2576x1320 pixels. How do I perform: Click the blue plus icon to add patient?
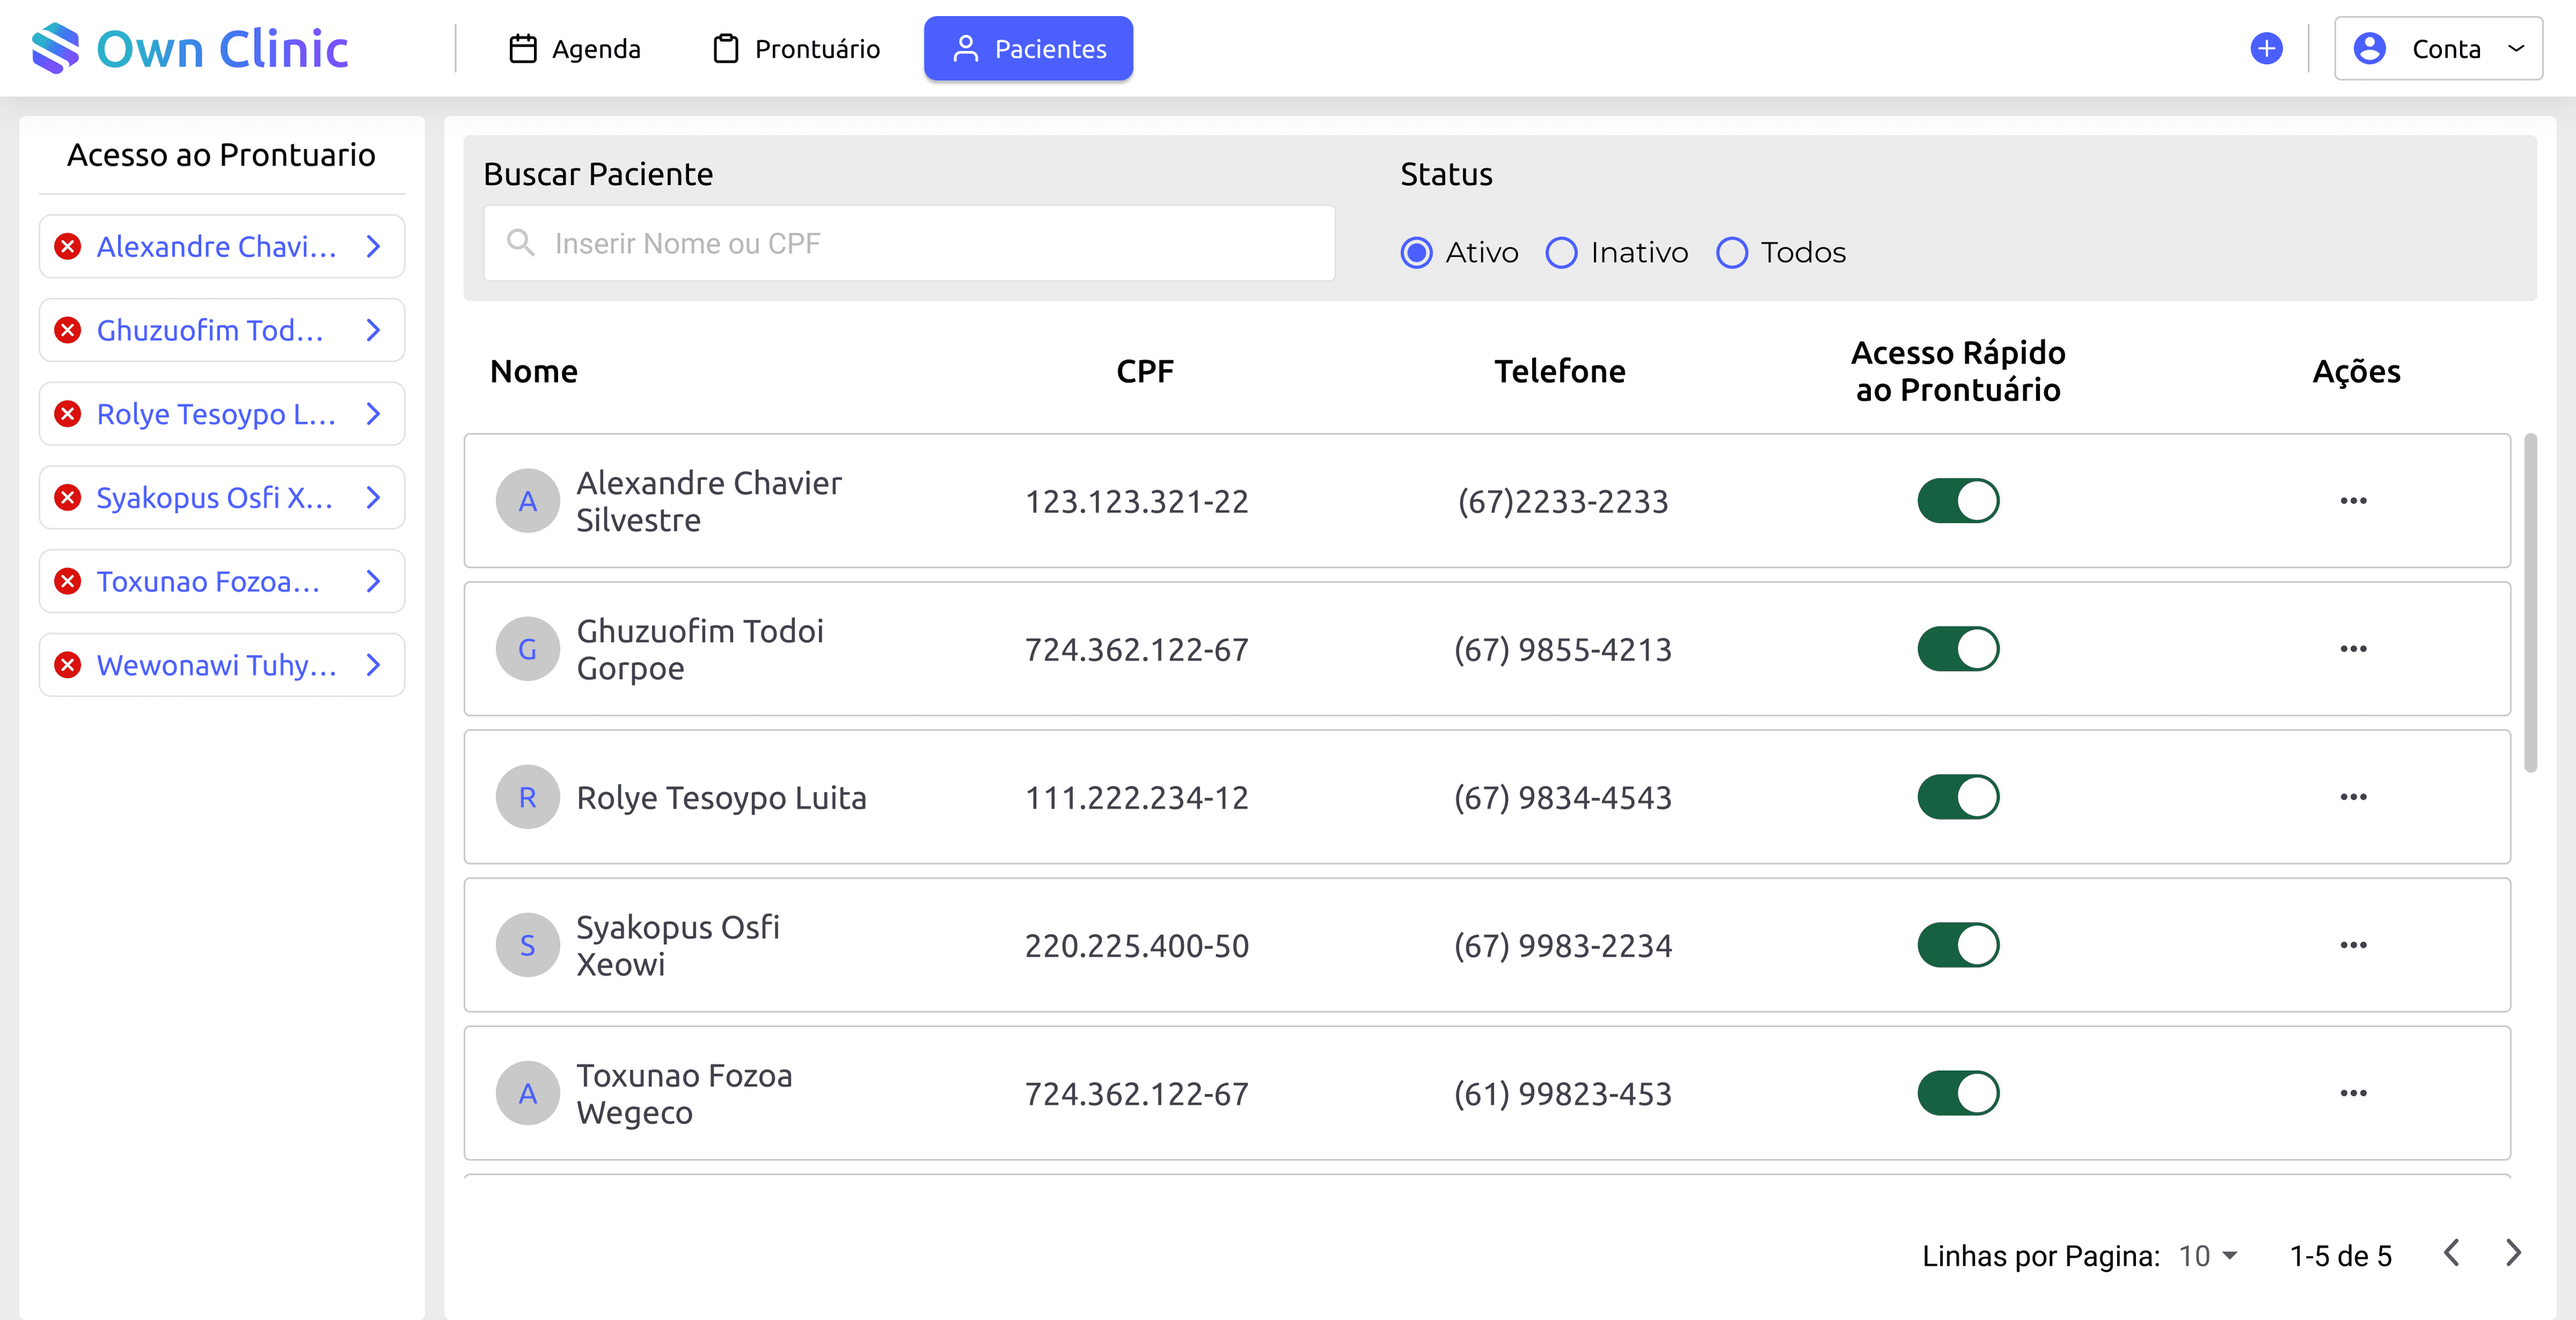click(2266, 48)
